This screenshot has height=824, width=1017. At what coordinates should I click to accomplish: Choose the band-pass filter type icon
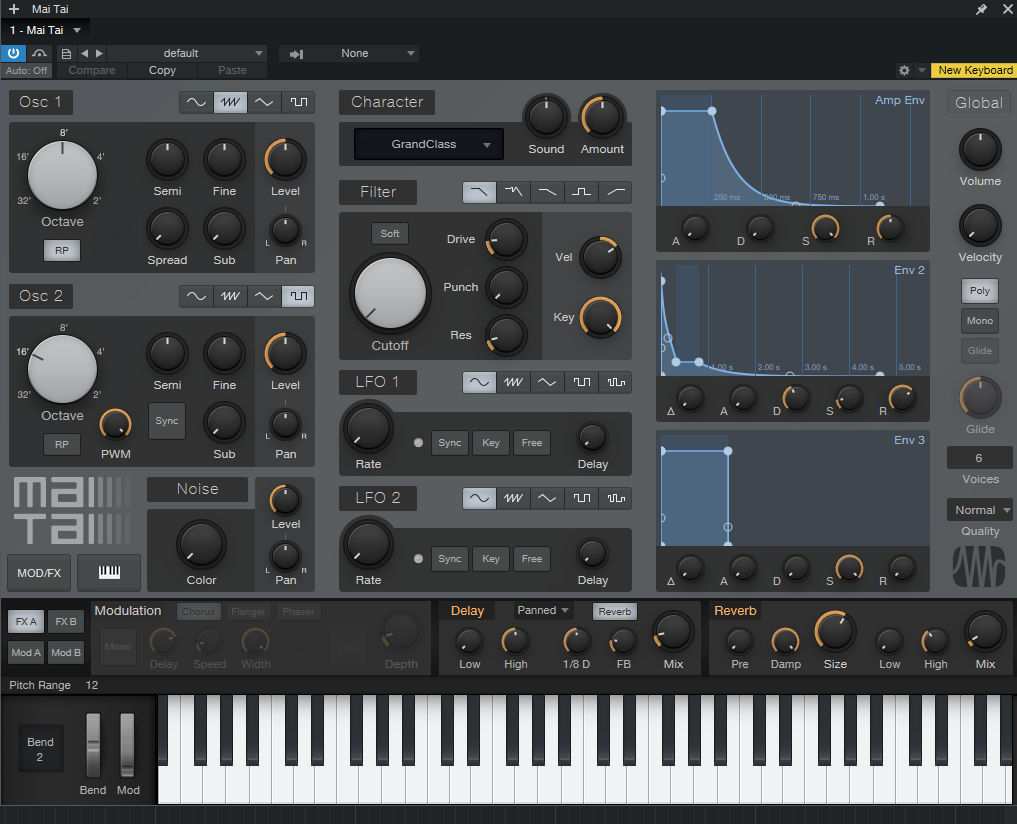[x=581, y=192]
